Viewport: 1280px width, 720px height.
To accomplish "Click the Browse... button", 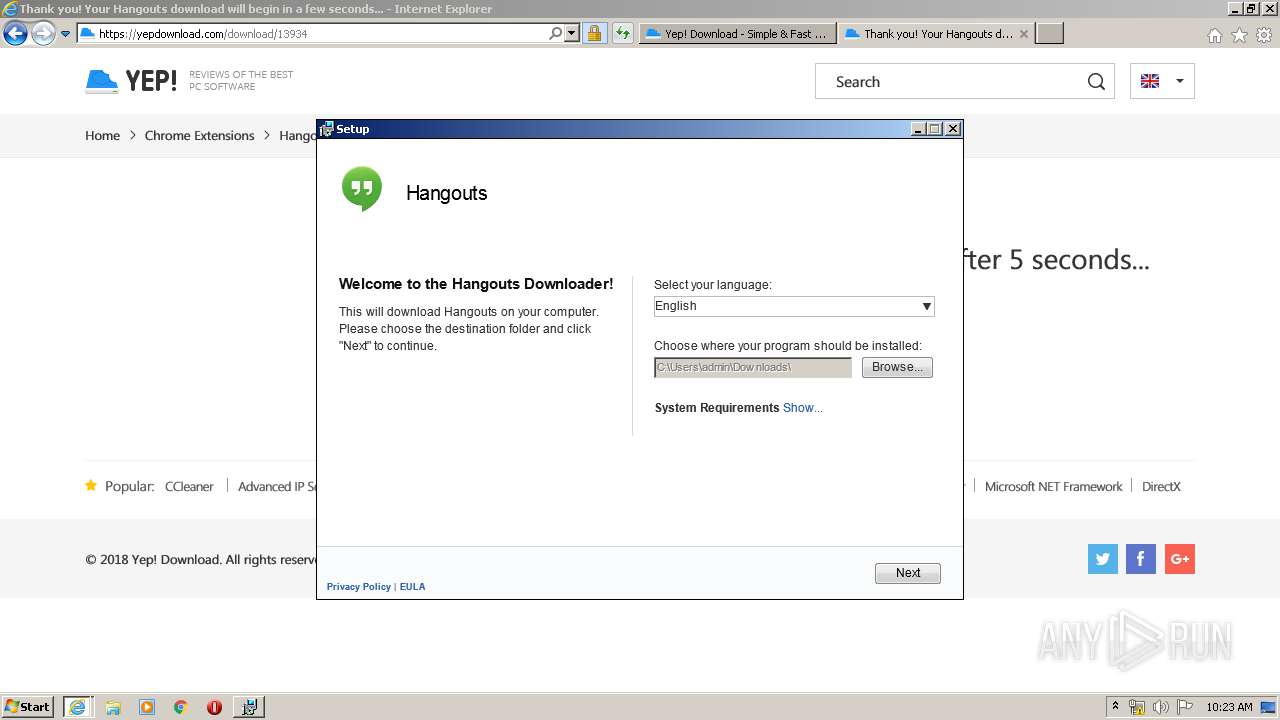I will (x=897, y=367).
